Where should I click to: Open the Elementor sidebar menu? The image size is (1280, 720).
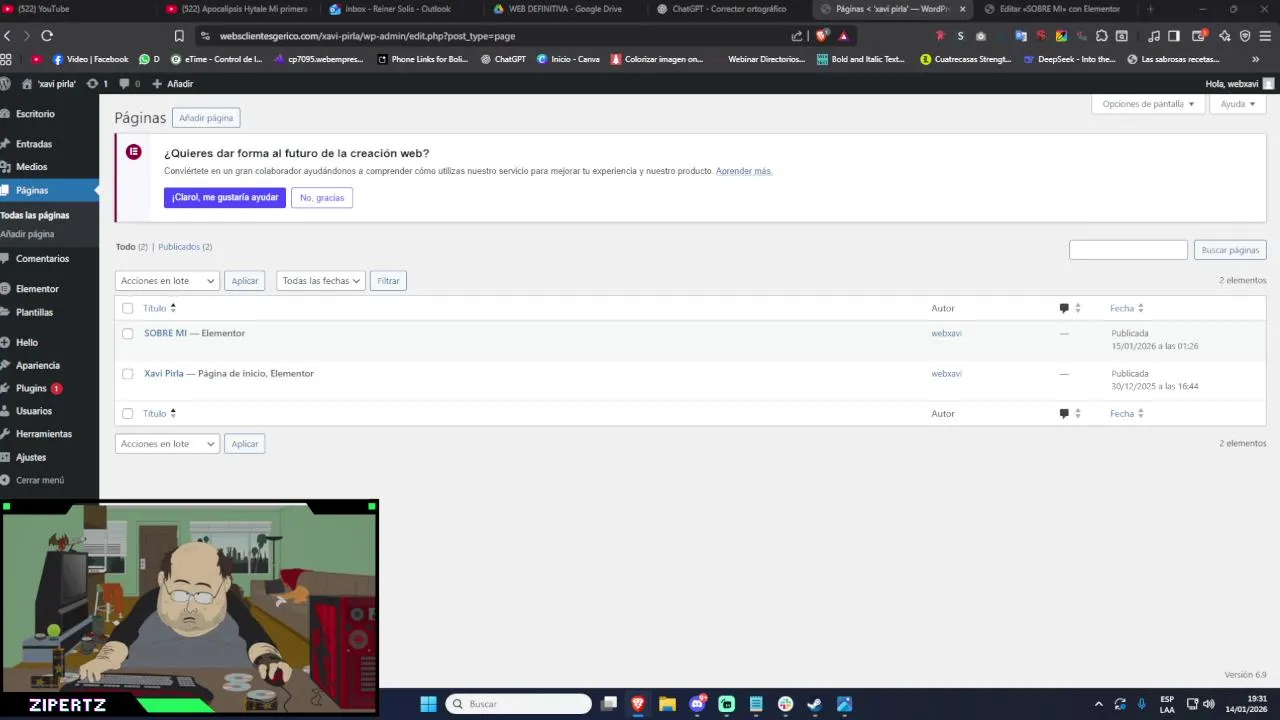(37, 289)
